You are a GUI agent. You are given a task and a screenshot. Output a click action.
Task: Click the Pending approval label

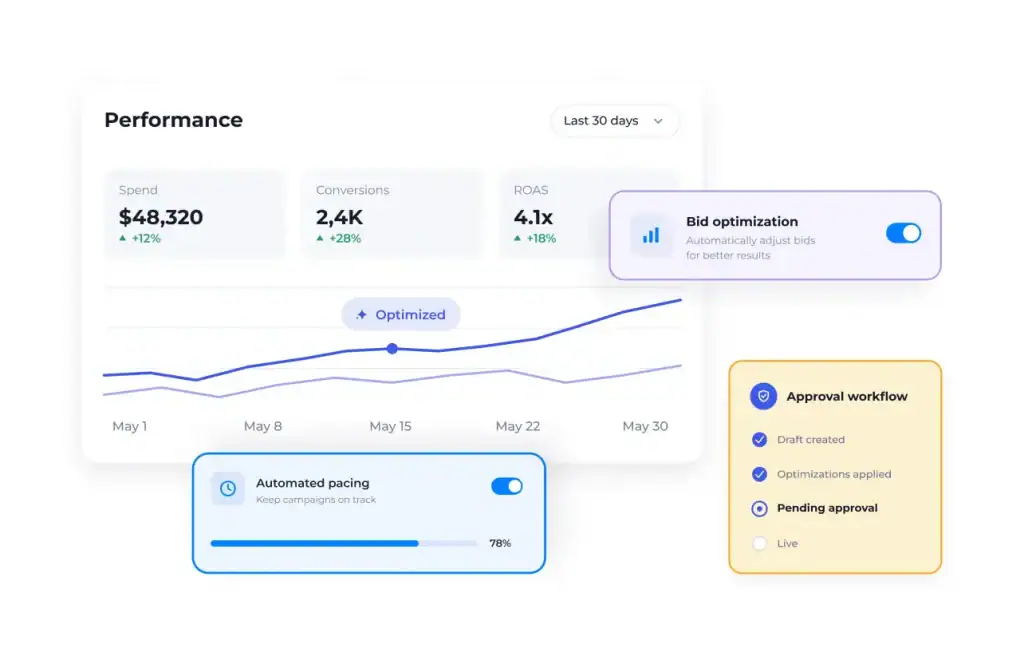pos(827,508)
